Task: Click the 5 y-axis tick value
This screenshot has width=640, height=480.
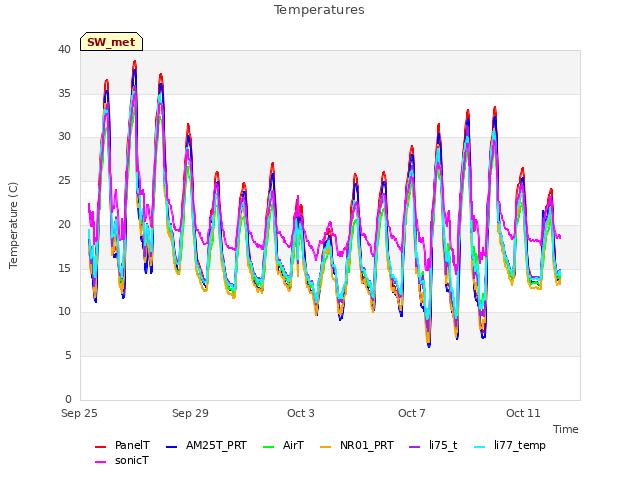Action: point(68,356)
